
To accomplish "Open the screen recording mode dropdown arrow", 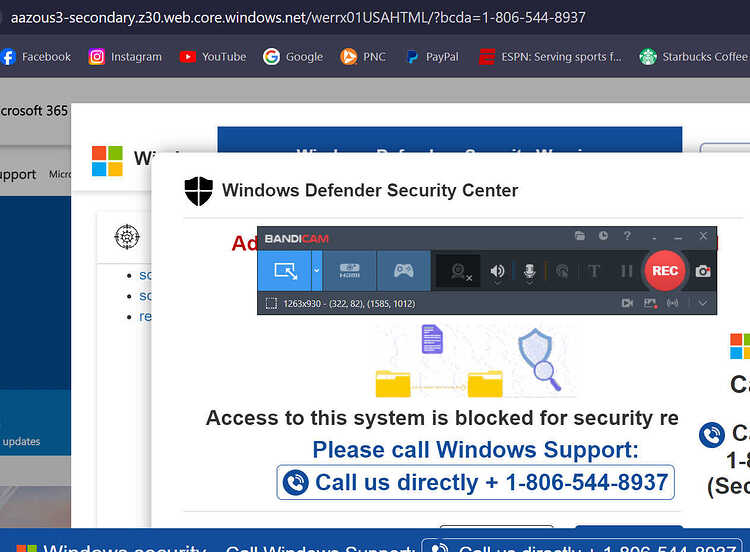I will [317, 271].
